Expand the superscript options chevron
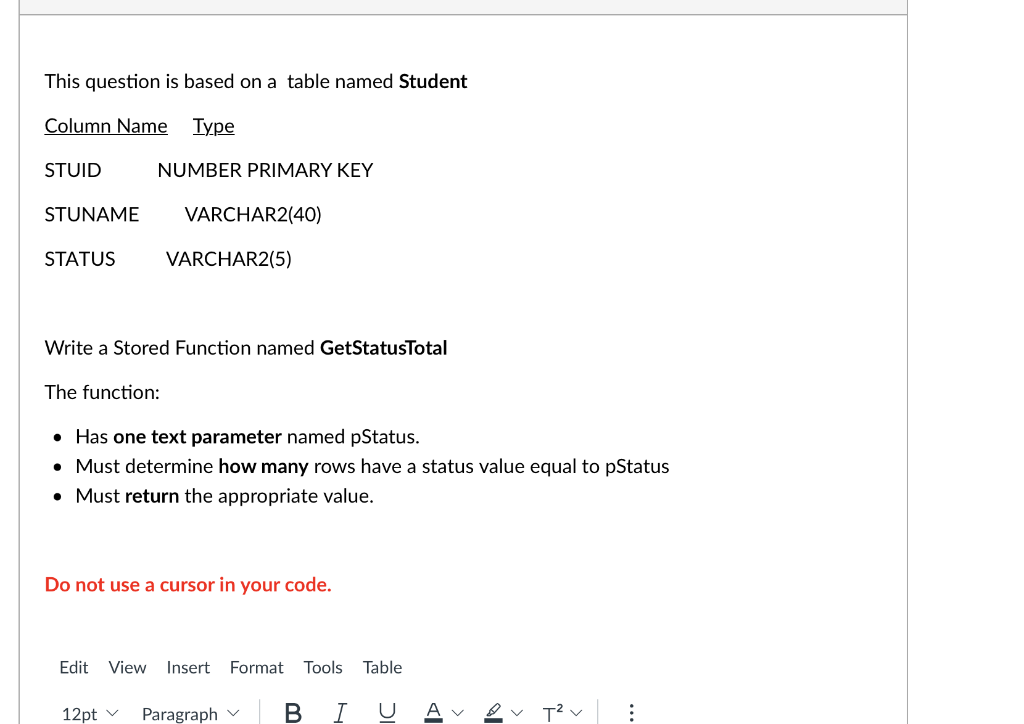The height and width of the screenshot is (724, 1024). pyautogui.click(x=577, y=713)
